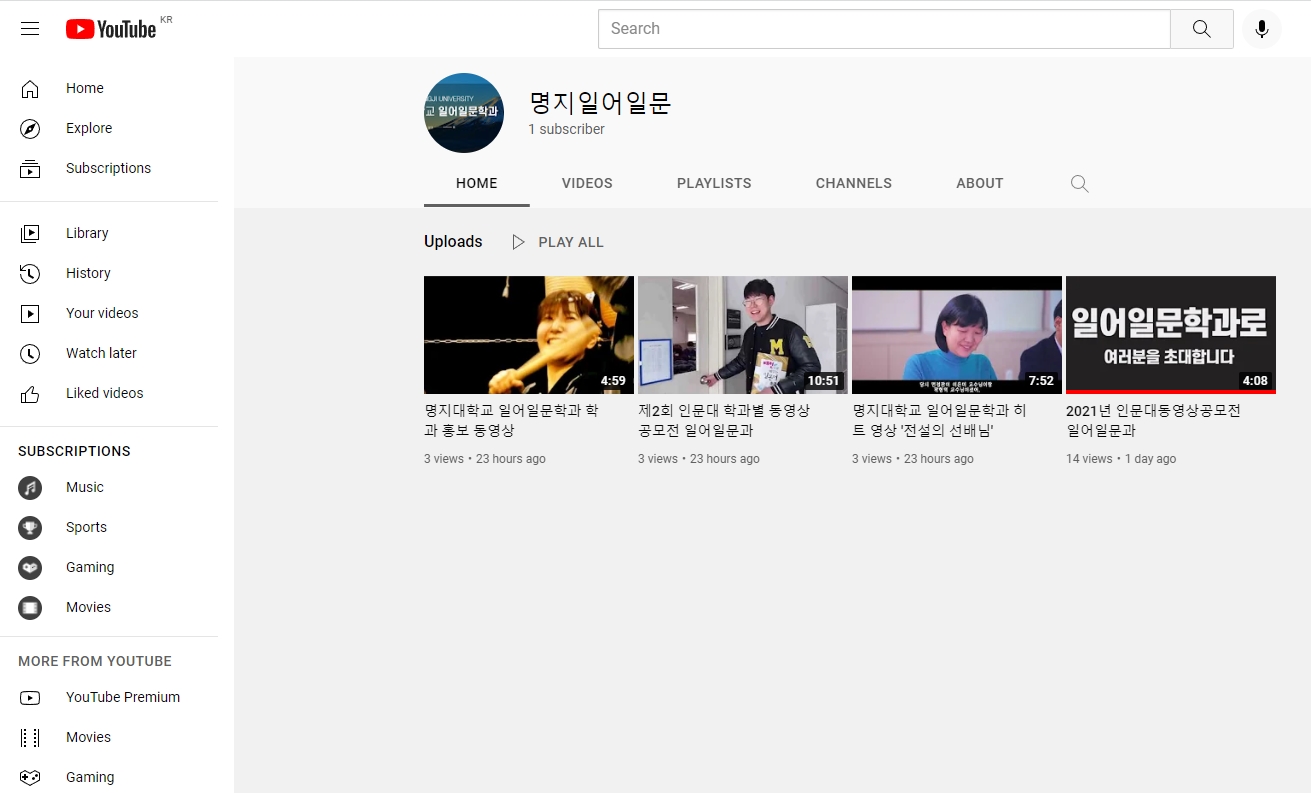Screen dimensions: 1311x793
Task: Open Watch later in sidebar
Action: pos(100,353)
